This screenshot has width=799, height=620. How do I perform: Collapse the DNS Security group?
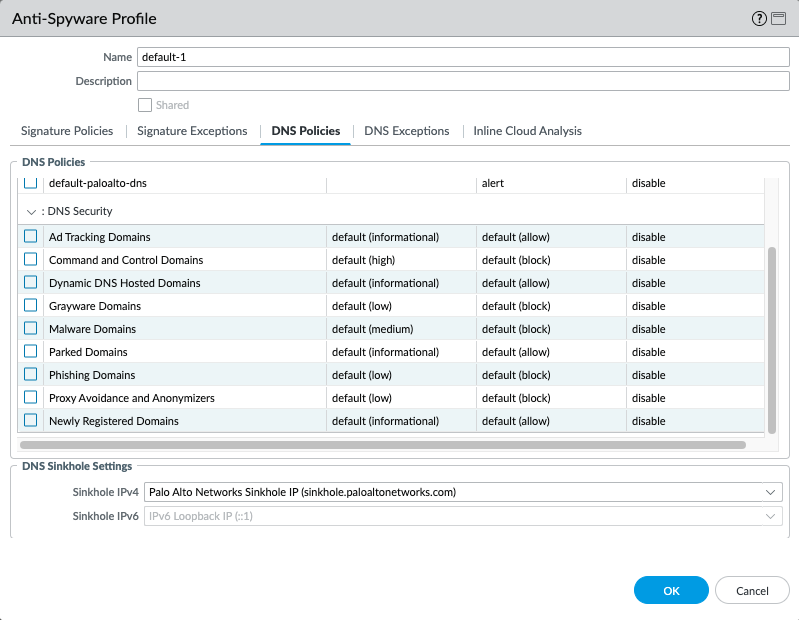point(31,212)
